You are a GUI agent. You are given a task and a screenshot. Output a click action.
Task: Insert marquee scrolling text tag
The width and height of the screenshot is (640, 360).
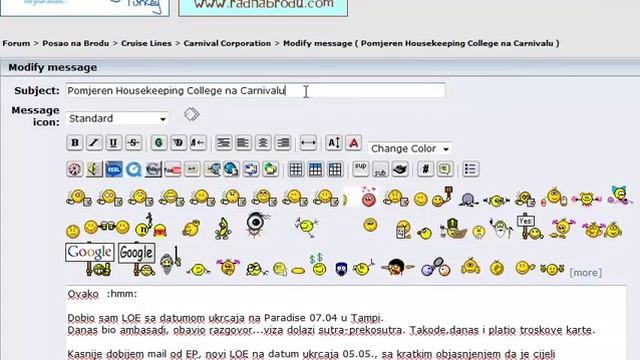(x=198, y=143)
